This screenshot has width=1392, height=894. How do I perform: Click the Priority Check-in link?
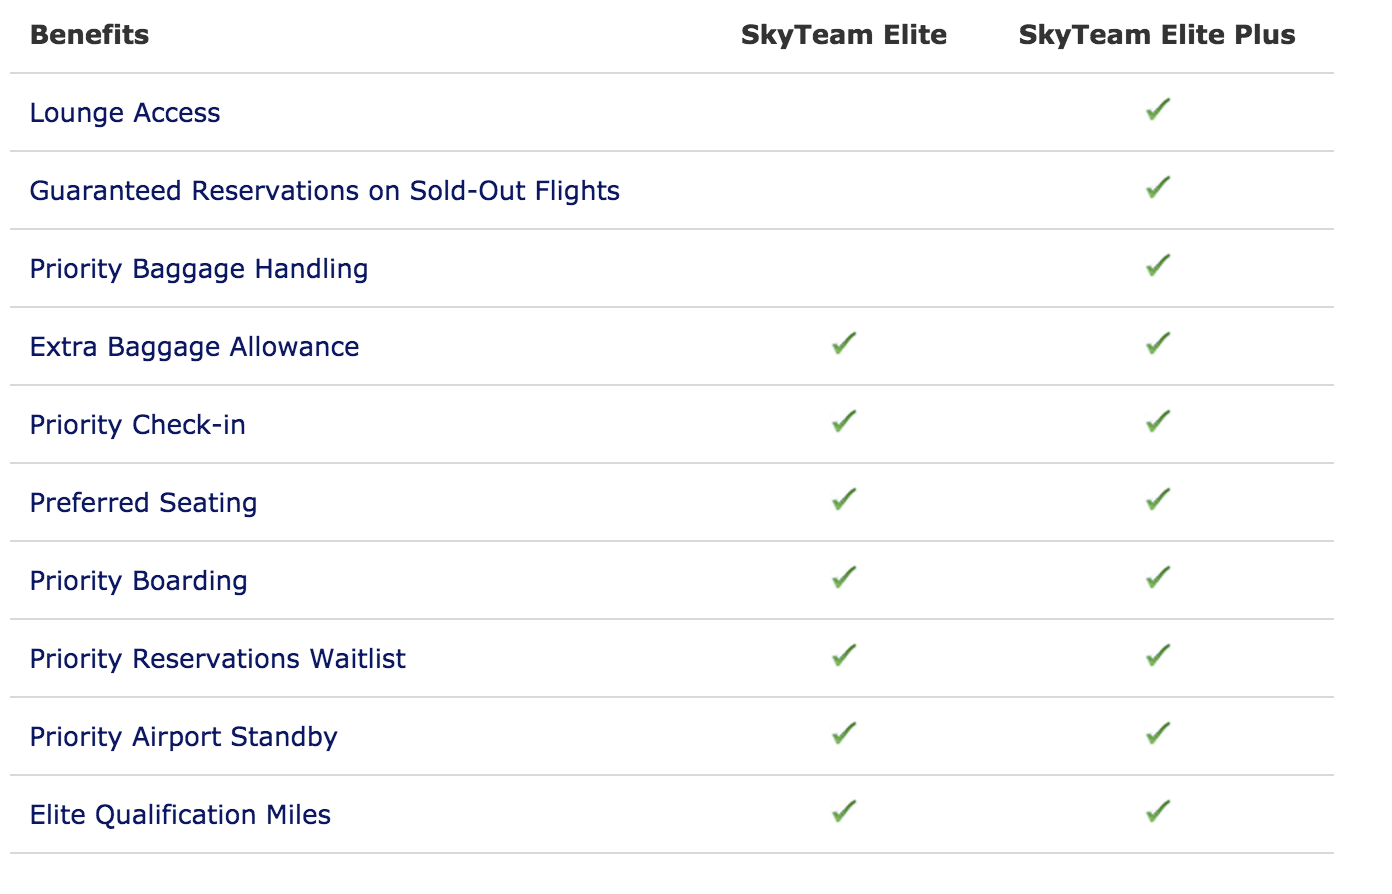point(137,425)
